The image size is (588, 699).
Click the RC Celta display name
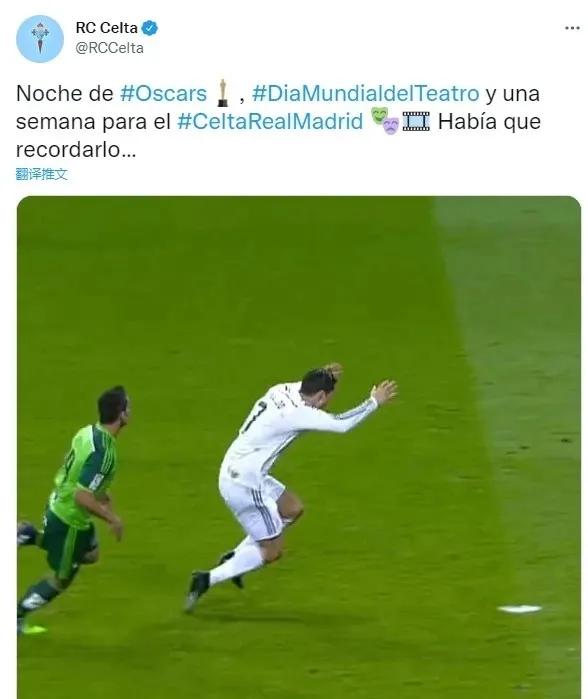[x=107, y=28]
